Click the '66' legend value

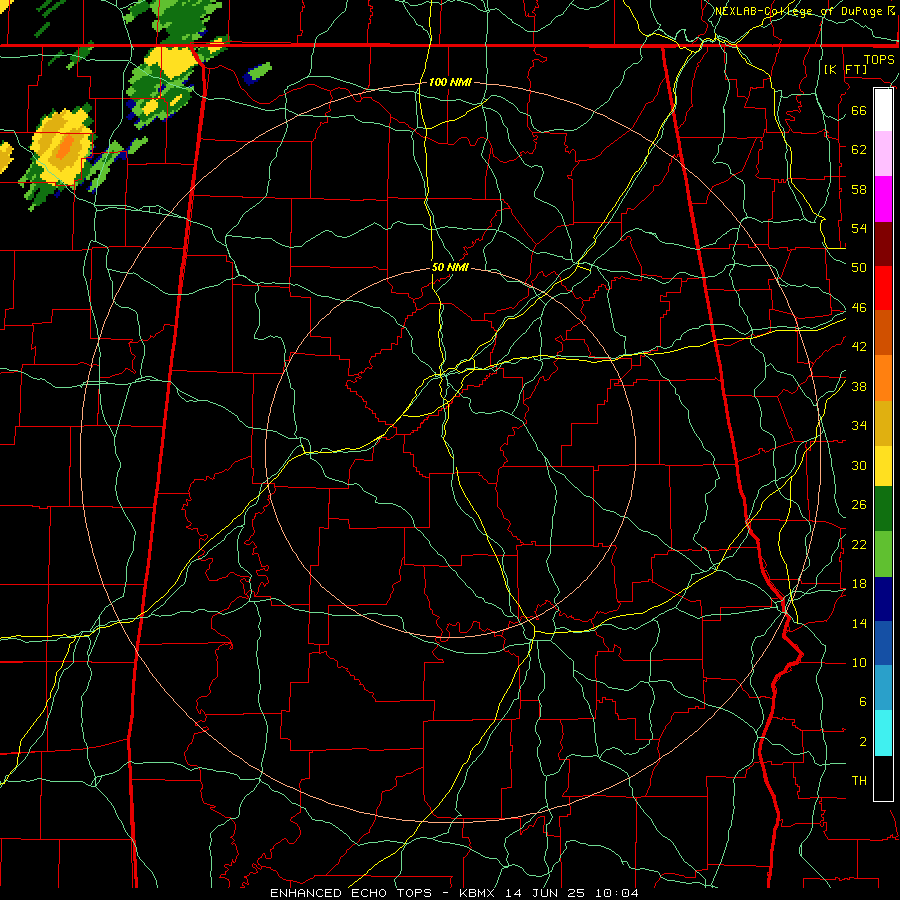tap(859, 110)
